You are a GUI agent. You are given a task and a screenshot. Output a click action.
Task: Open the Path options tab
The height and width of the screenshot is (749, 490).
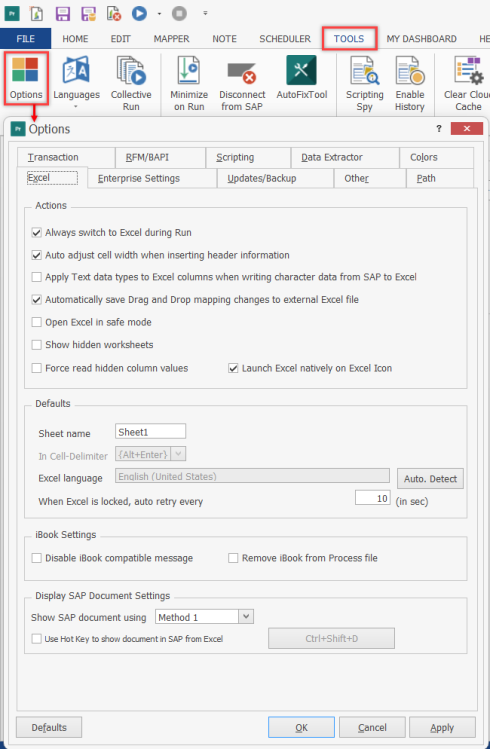tap(440, 178)
